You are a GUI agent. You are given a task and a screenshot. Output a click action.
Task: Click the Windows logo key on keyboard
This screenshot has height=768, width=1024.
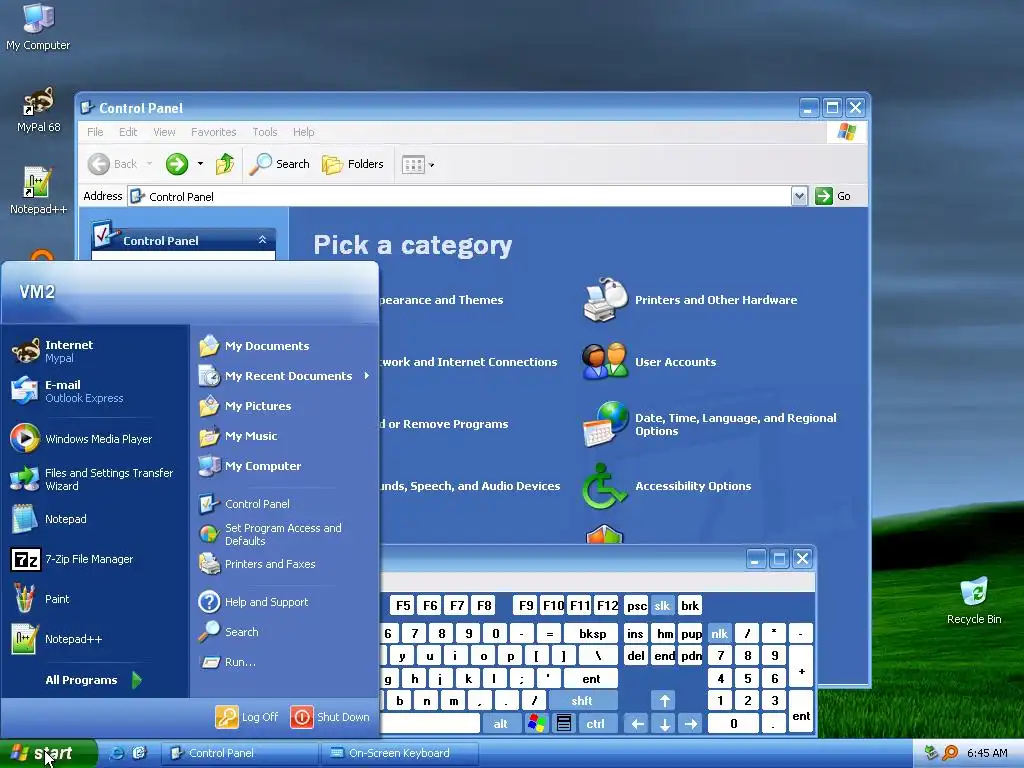(536, 724)
